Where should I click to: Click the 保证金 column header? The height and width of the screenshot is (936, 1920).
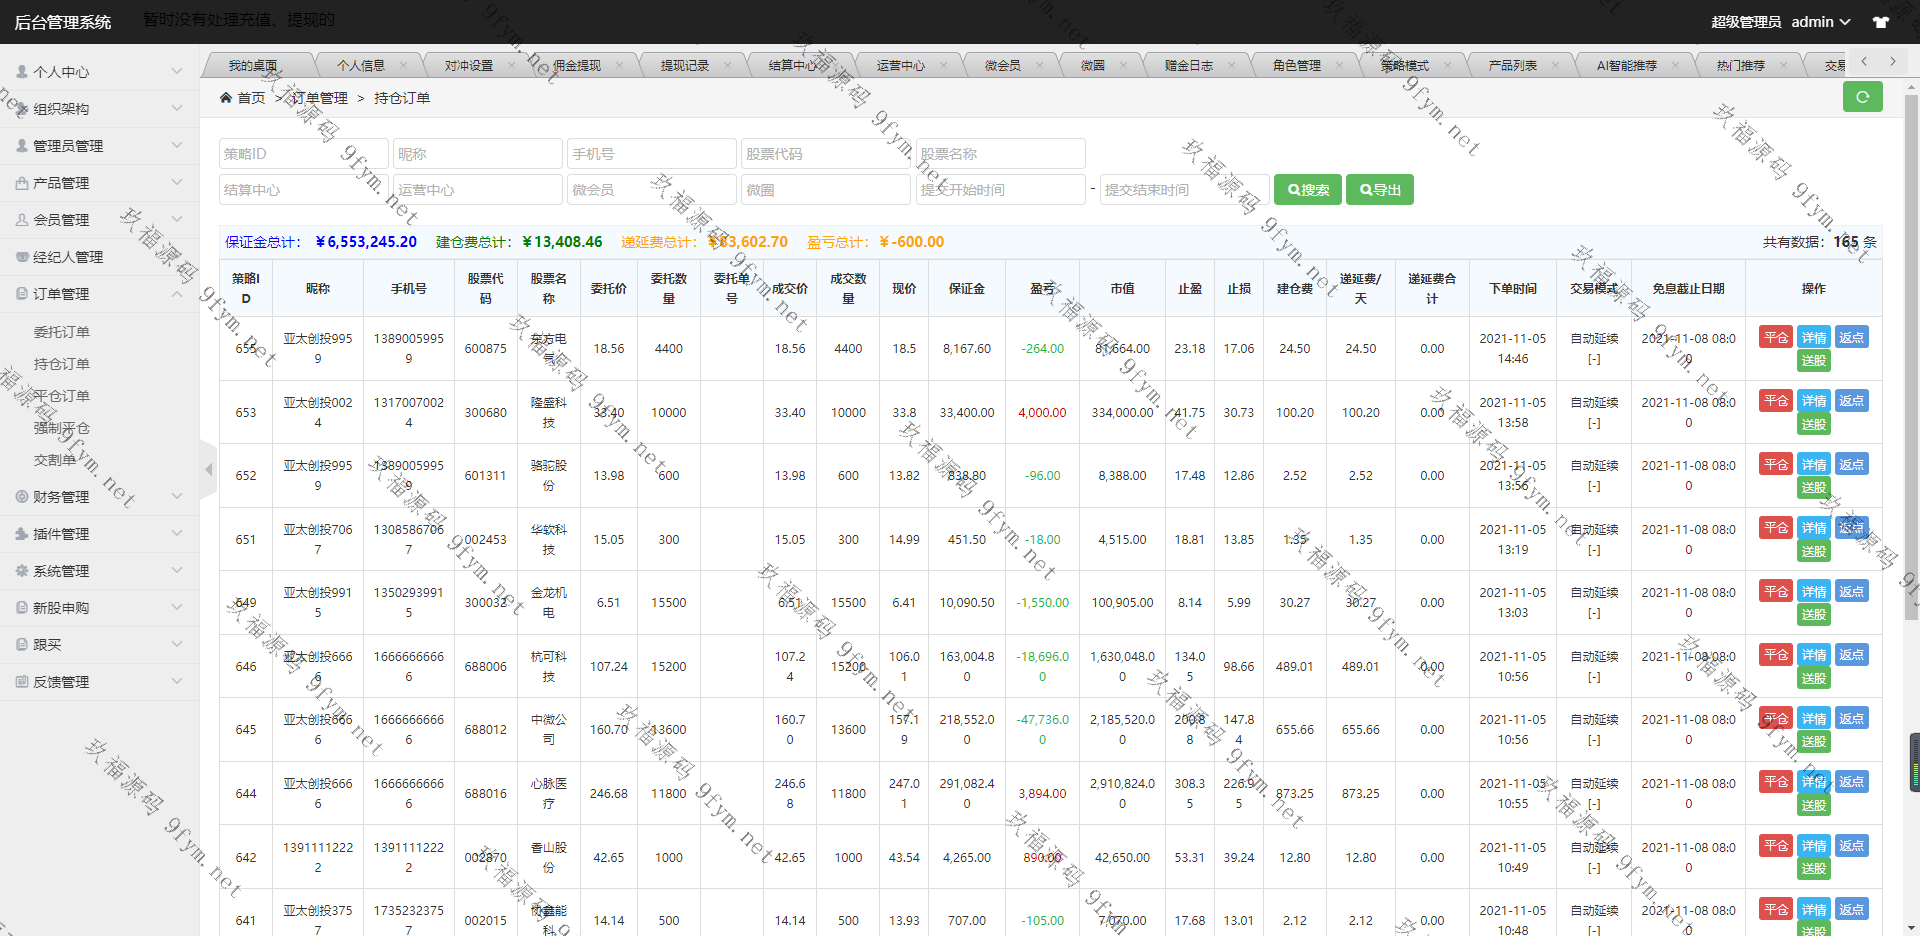(967, 289)
